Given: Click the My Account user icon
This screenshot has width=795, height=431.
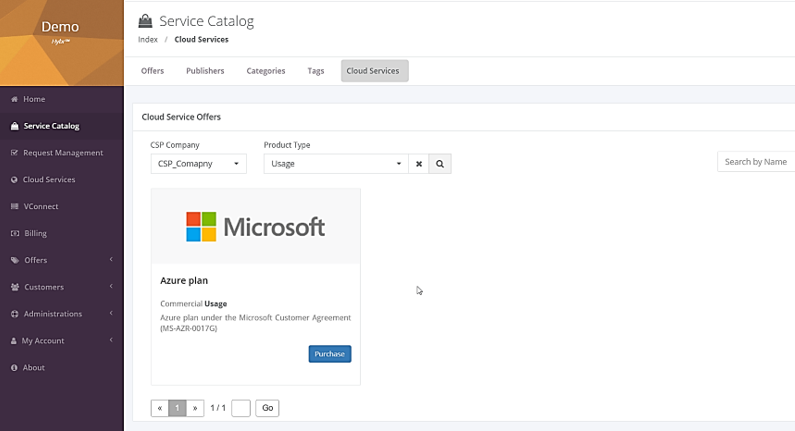Looking at the screenshot, I should [x=14, y=341].
